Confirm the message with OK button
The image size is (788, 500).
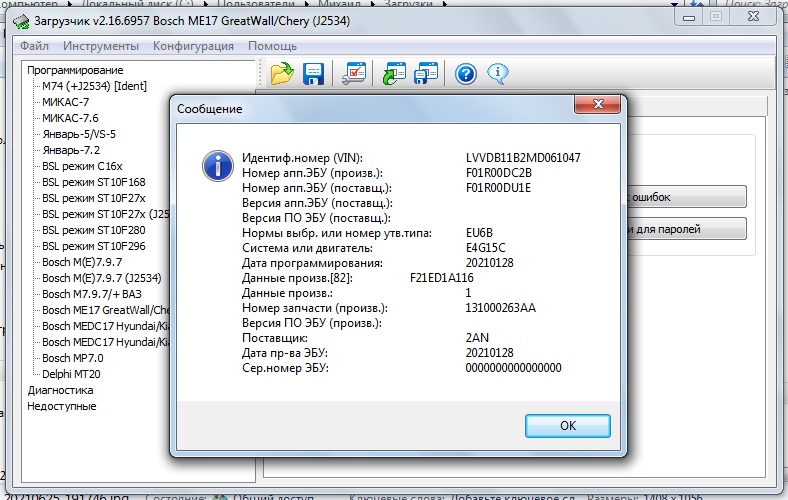[568, 426]
